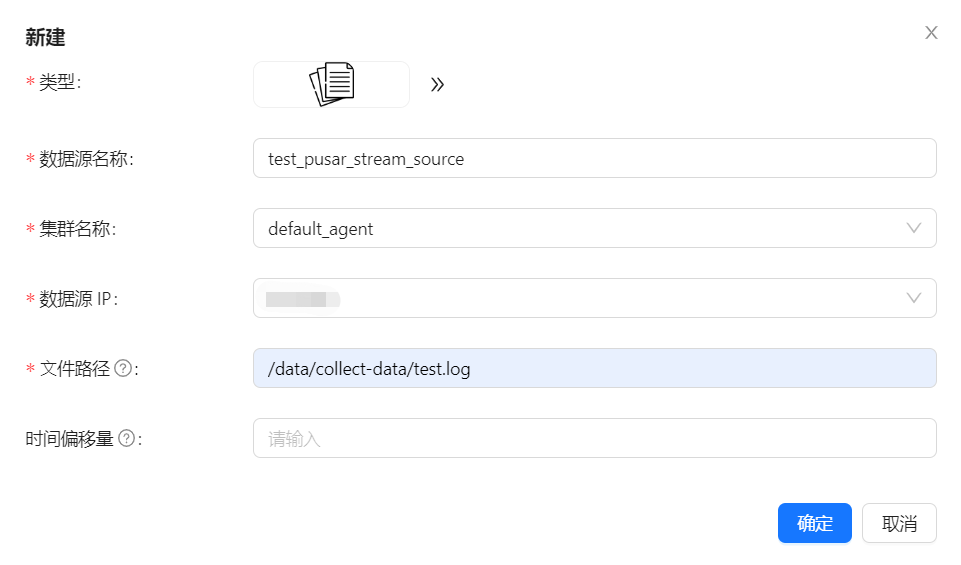Click the 类型 field label
Image resolution: width=961 pixels, height=565 pixels.
[x=59, y=83]
